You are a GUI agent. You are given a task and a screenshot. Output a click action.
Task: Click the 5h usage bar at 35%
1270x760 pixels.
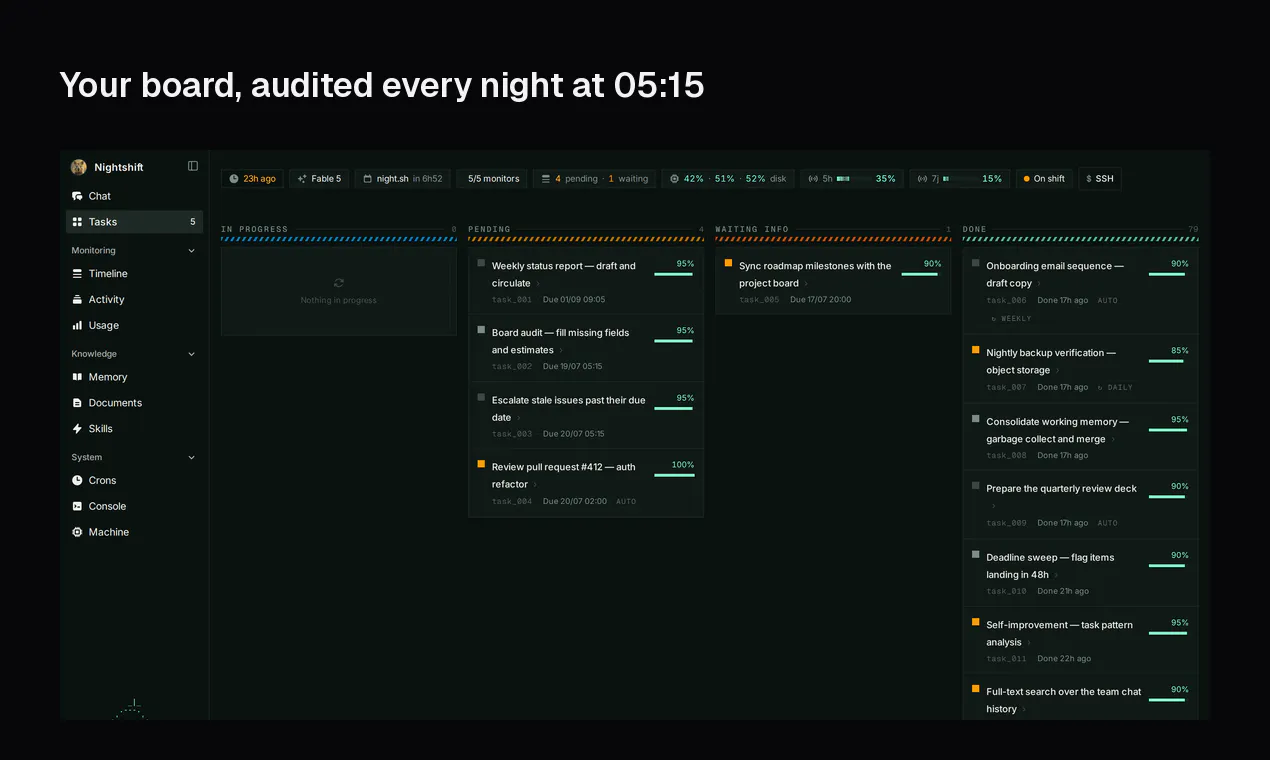coord(852,179)
